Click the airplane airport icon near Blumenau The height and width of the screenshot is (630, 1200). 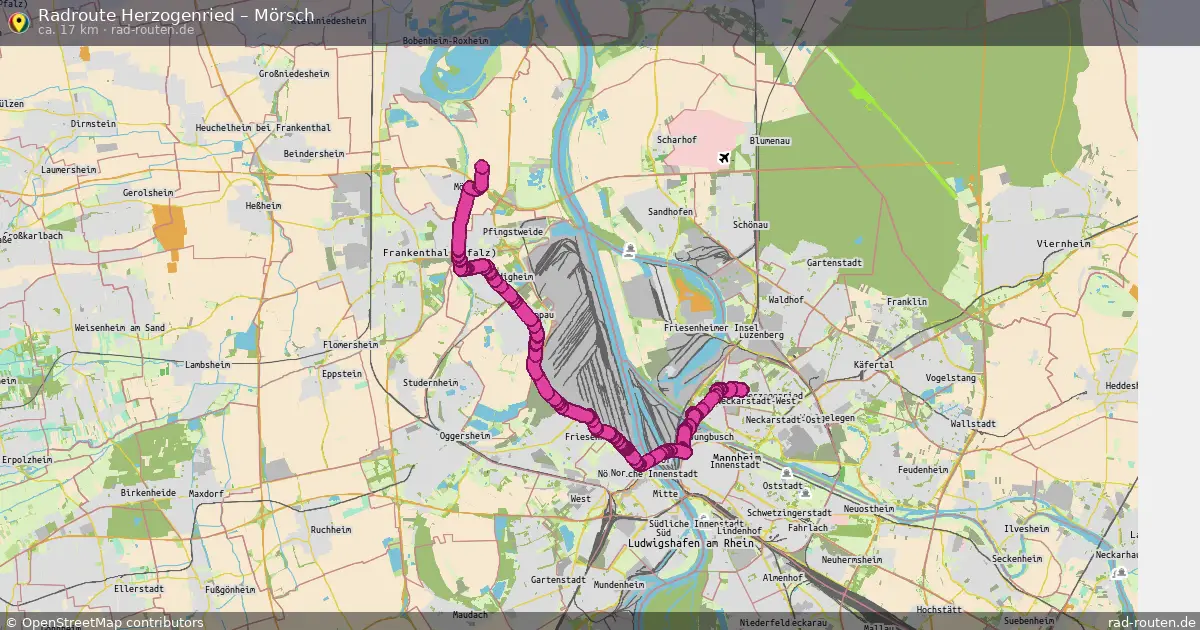pos(725,157)
